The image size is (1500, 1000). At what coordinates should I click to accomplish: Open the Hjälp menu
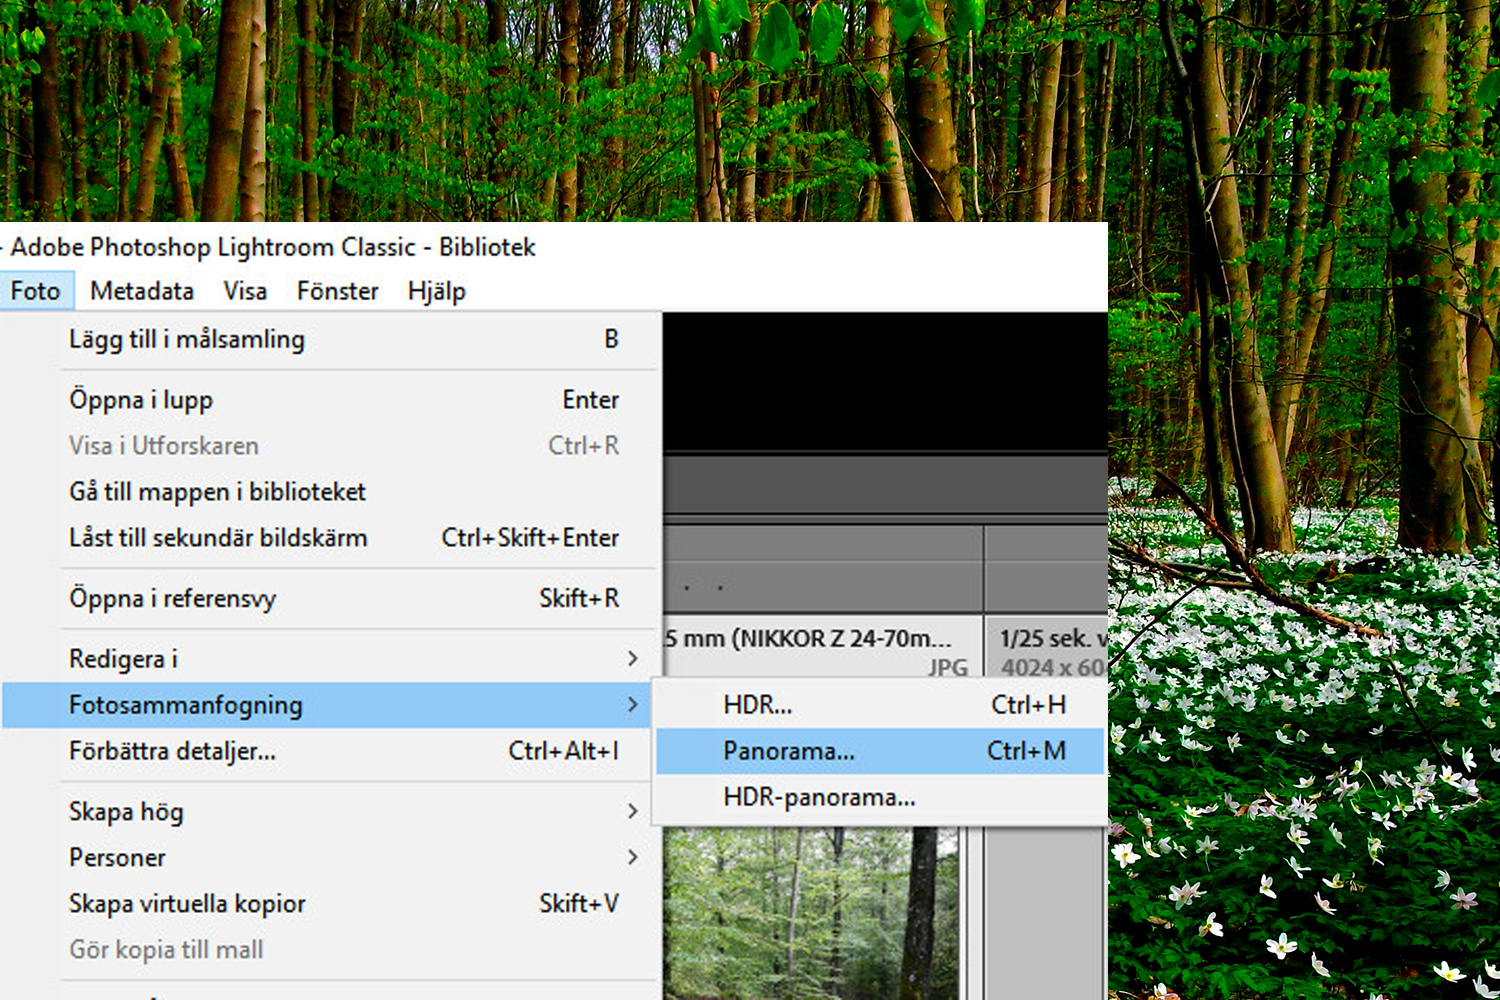436,291
